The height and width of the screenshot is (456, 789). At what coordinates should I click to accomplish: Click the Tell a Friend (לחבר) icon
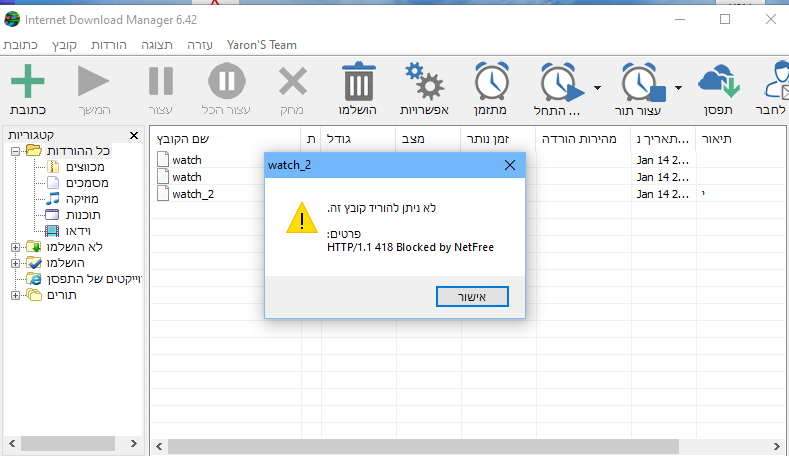tap(776, 81)
